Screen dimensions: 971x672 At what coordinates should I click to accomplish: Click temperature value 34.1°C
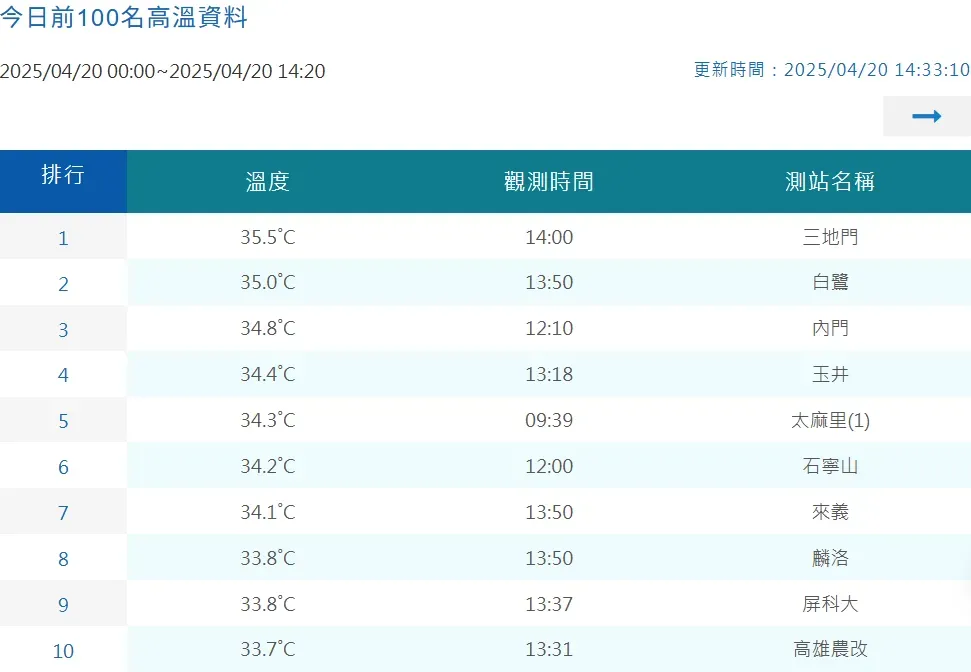coord(268,512)
